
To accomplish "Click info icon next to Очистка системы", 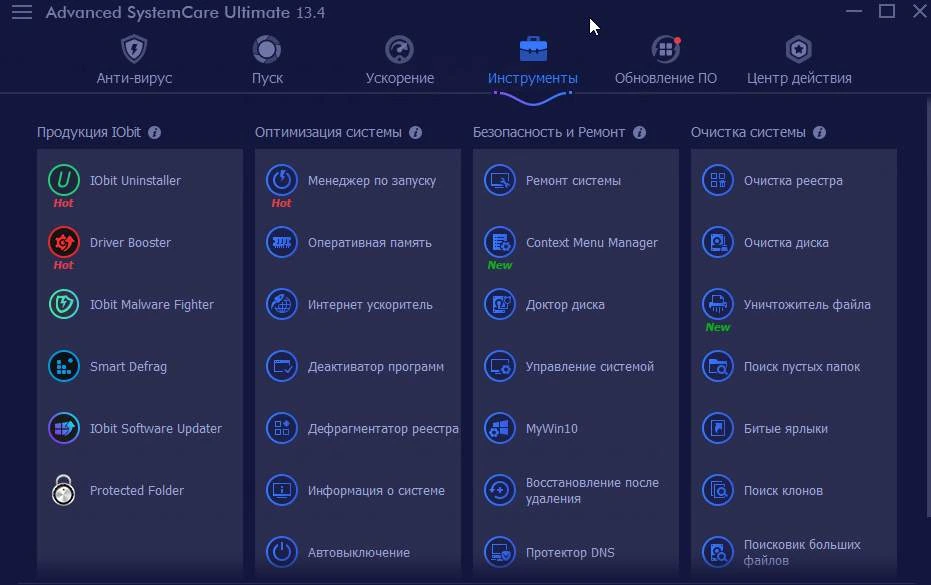I will [819, 132].
